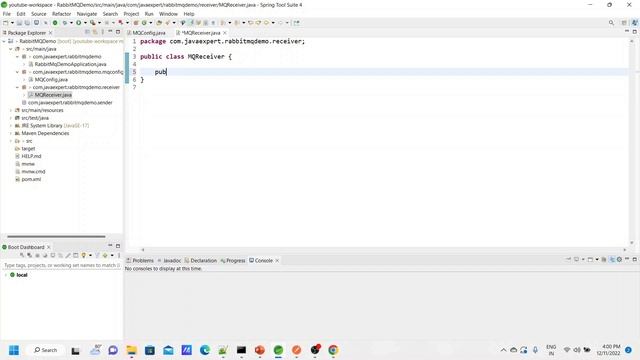Maximize the Package Explorer view
Screen dimensions: 640x360
118,32
